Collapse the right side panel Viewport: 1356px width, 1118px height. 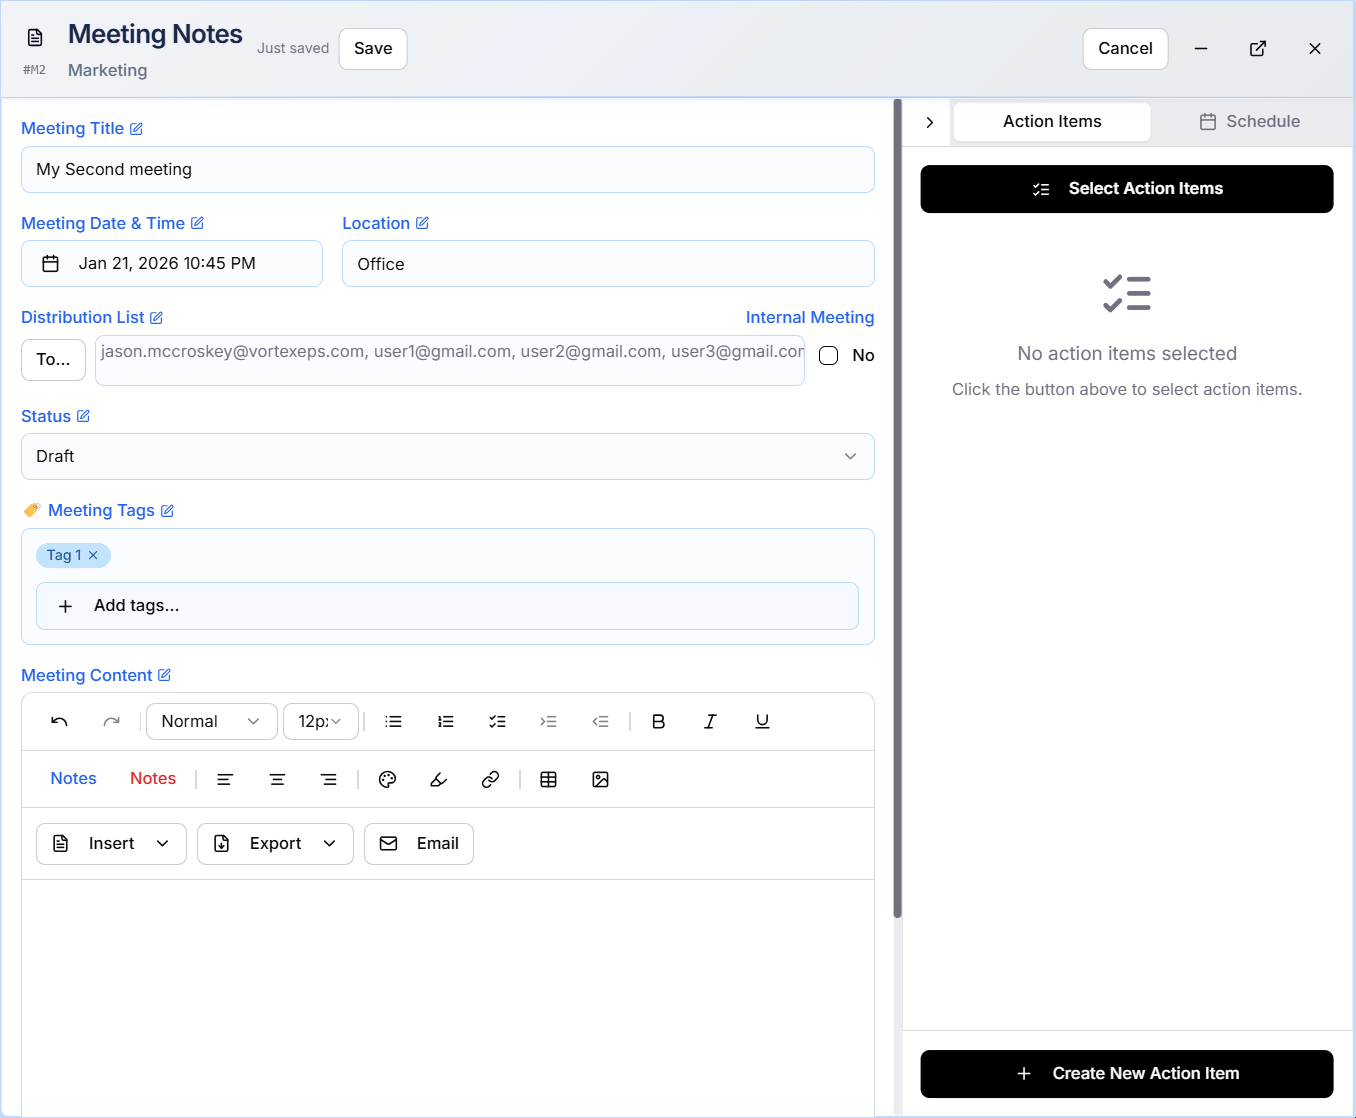click(x=930, y=122)
